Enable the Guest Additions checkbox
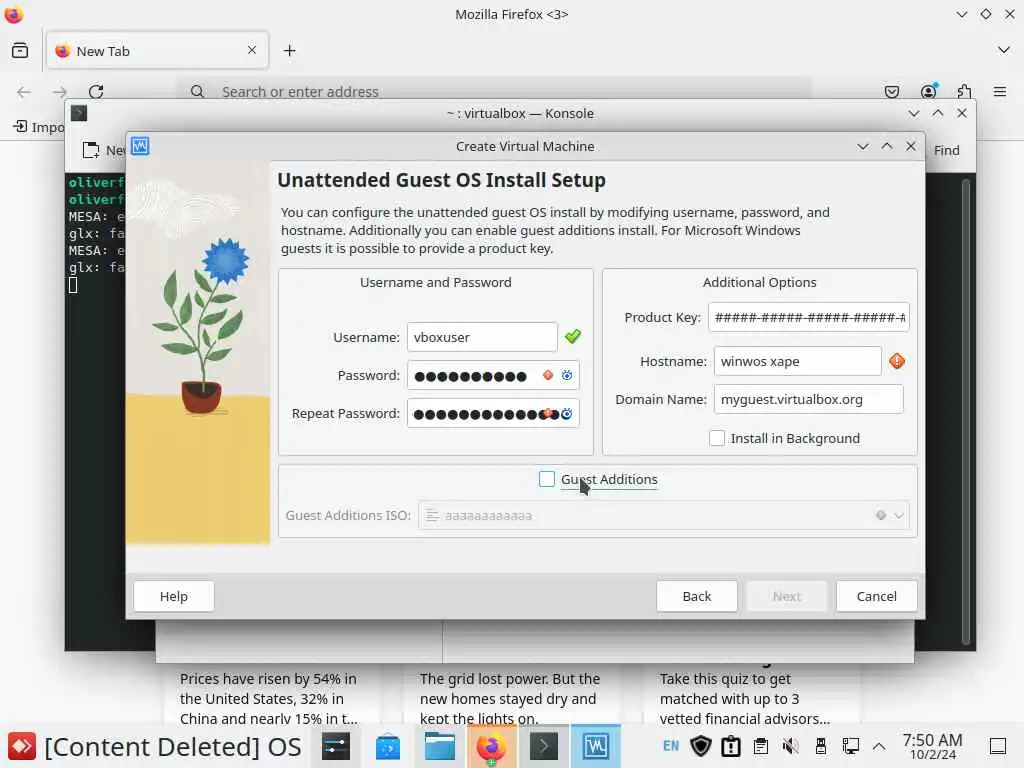The image size is (1024, 768). click(547, 479)
